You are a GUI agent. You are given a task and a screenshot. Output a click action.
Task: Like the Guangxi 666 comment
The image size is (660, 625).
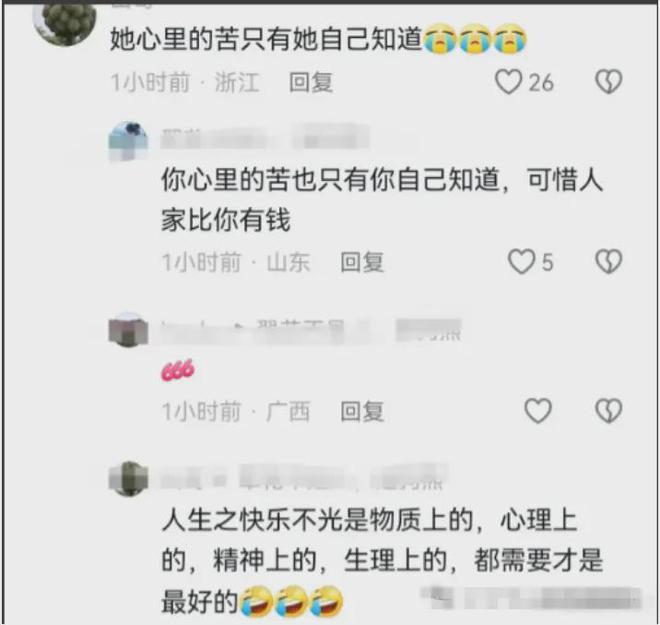[x=538, y=411]
